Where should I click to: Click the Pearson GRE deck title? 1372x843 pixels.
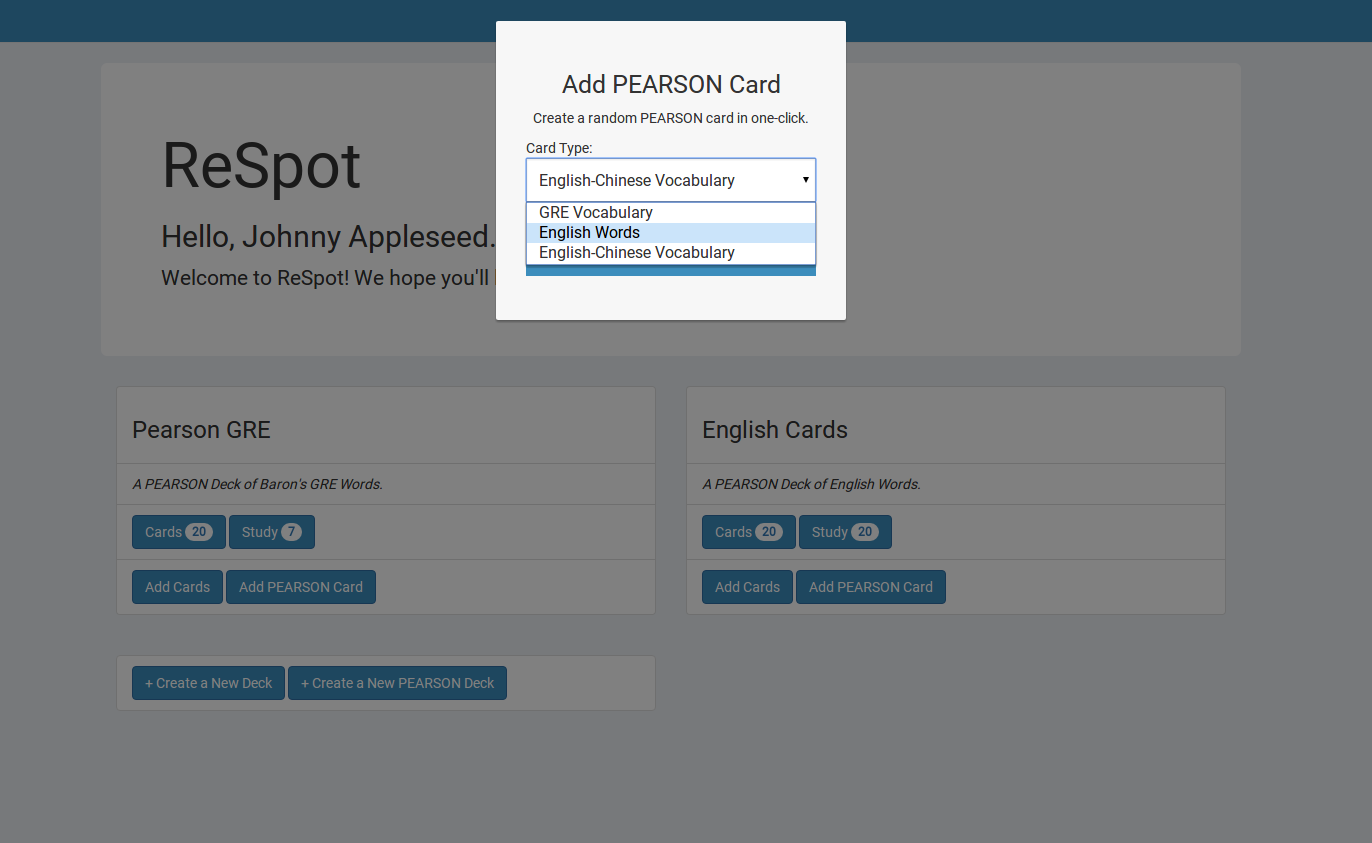pos(202,430)
